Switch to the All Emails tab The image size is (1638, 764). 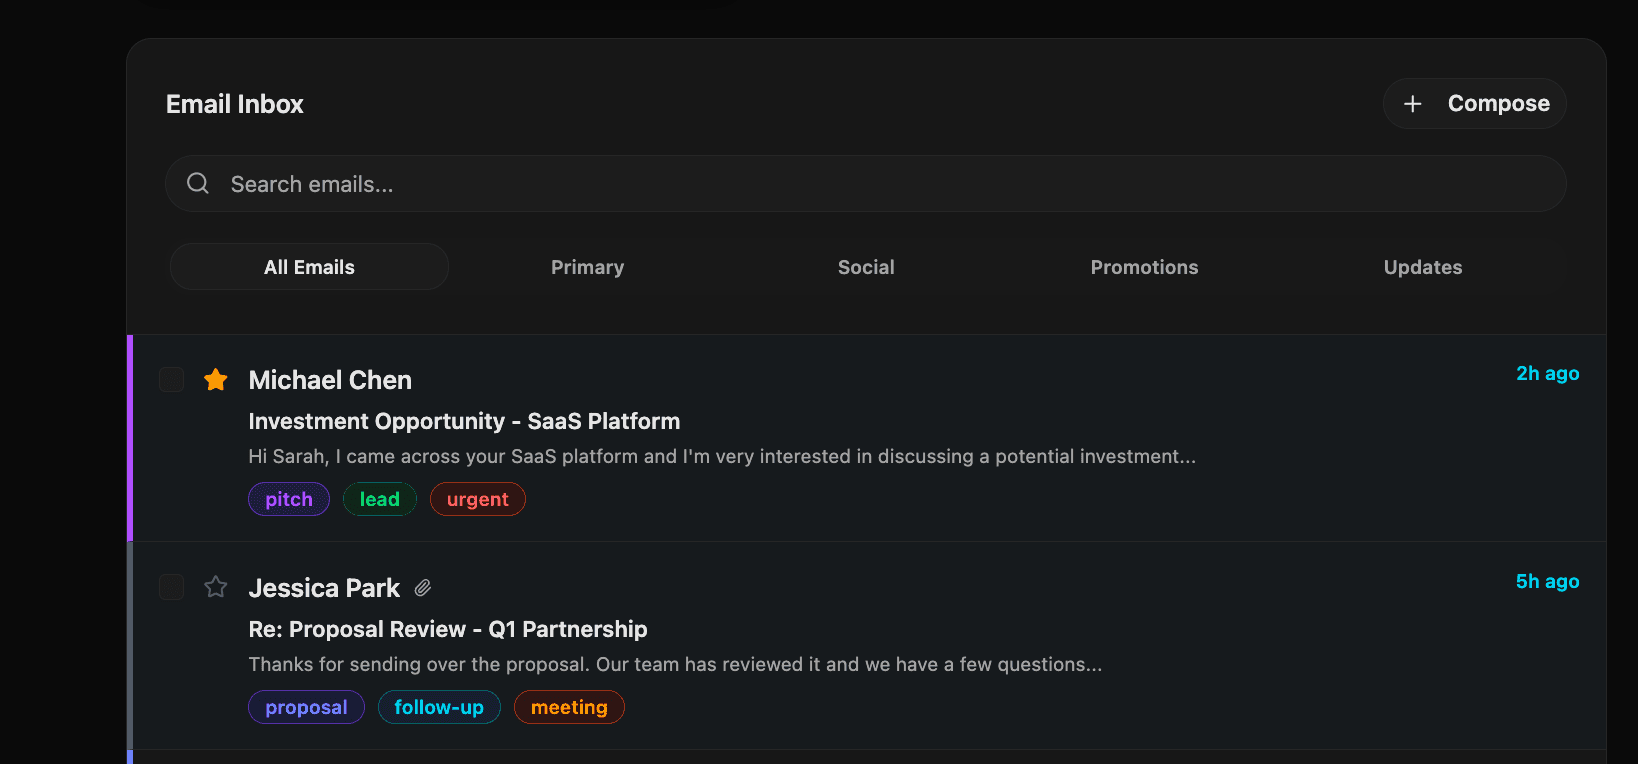pos(309,267)
